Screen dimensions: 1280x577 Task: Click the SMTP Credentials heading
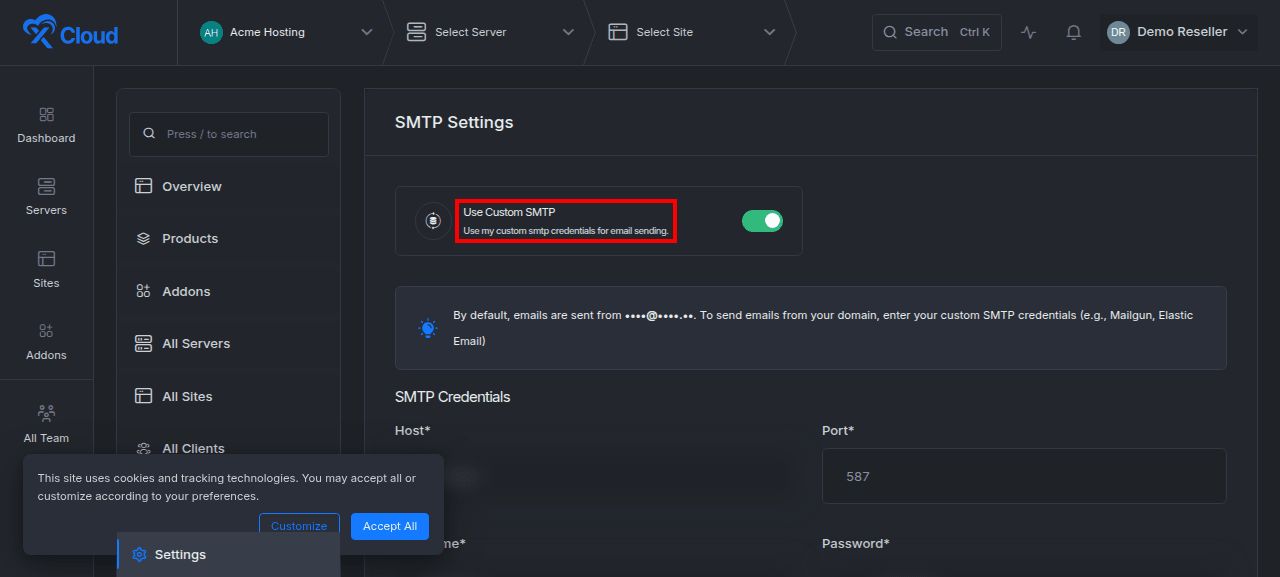coord(453,397)
